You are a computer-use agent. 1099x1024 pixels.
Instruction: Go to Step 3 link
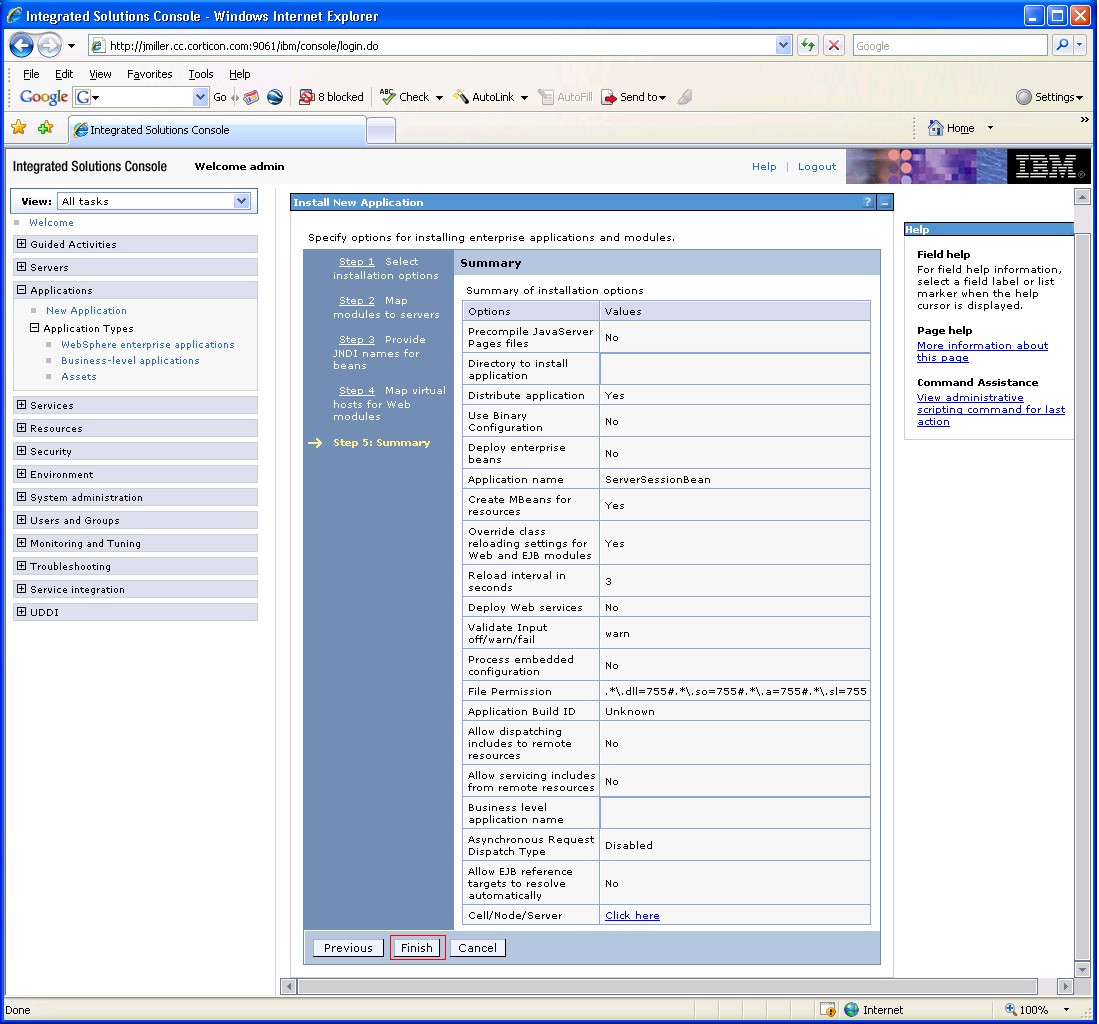357,339
